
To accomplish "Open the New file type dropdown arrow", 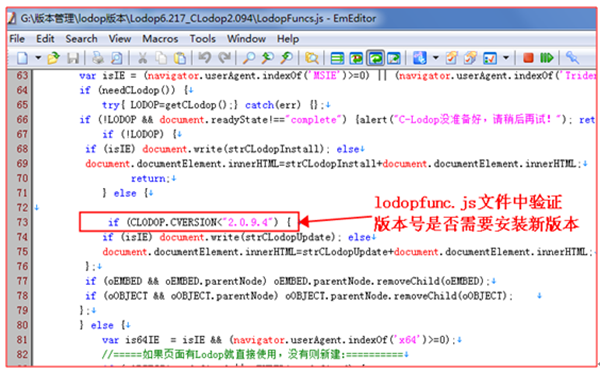I will 38,58.
